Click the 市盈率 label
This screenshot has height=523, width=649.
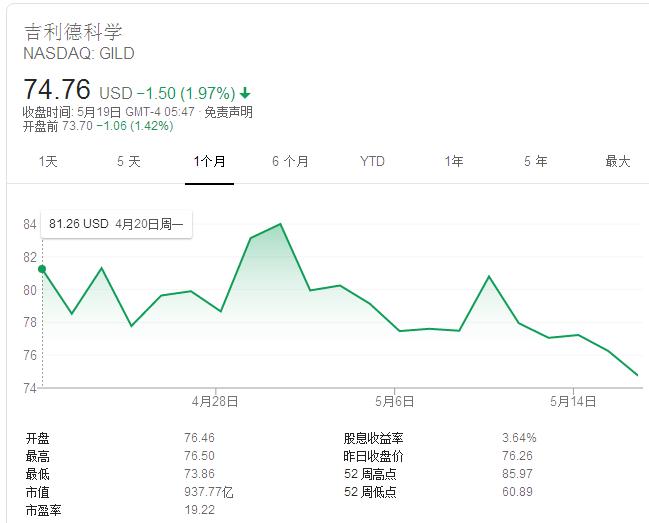point(43,510)
